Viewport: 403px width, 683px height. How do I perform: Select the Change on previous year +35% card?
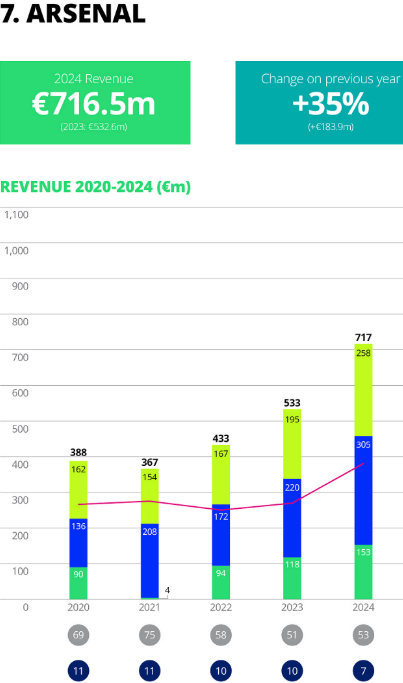click(x=319, y=103)
